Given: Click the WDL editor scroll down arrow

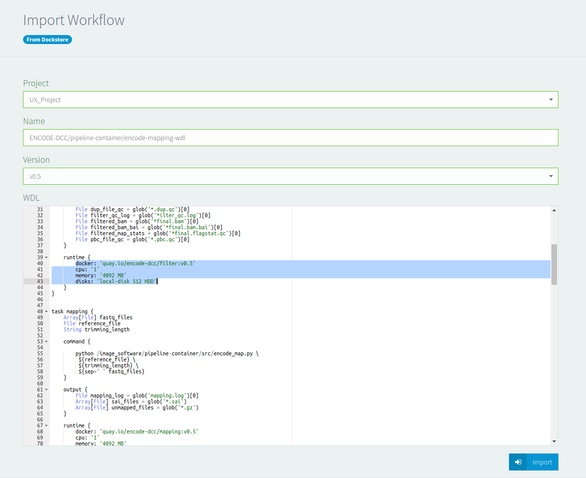Looking at the screenshot, I should pyautogui.click(x=554, y=441).
